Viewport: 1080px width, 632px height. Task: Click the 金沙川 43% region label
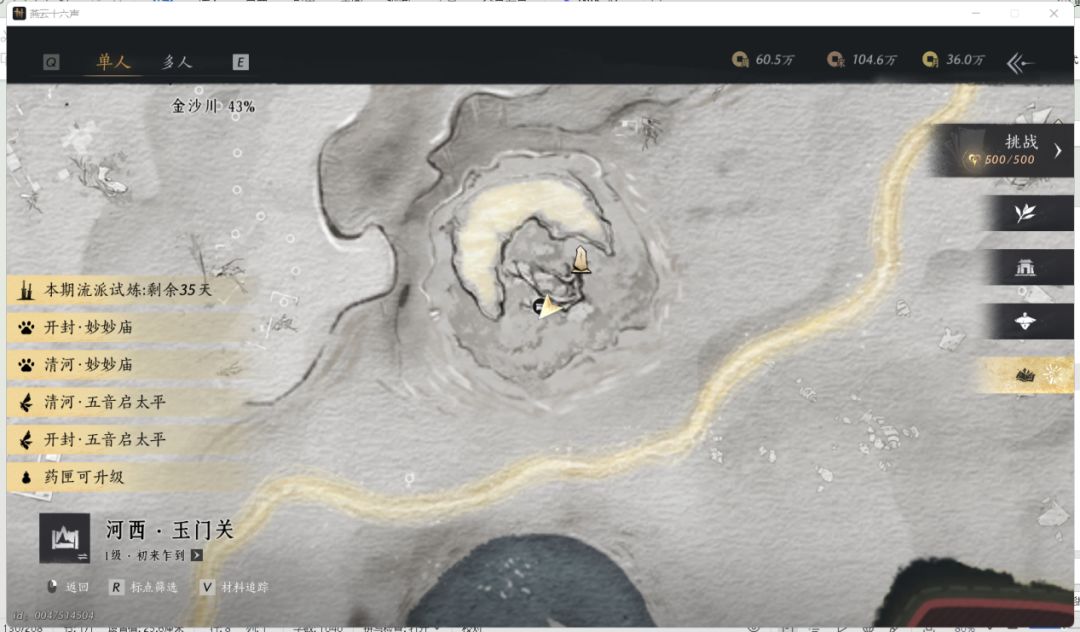point(213,106)
